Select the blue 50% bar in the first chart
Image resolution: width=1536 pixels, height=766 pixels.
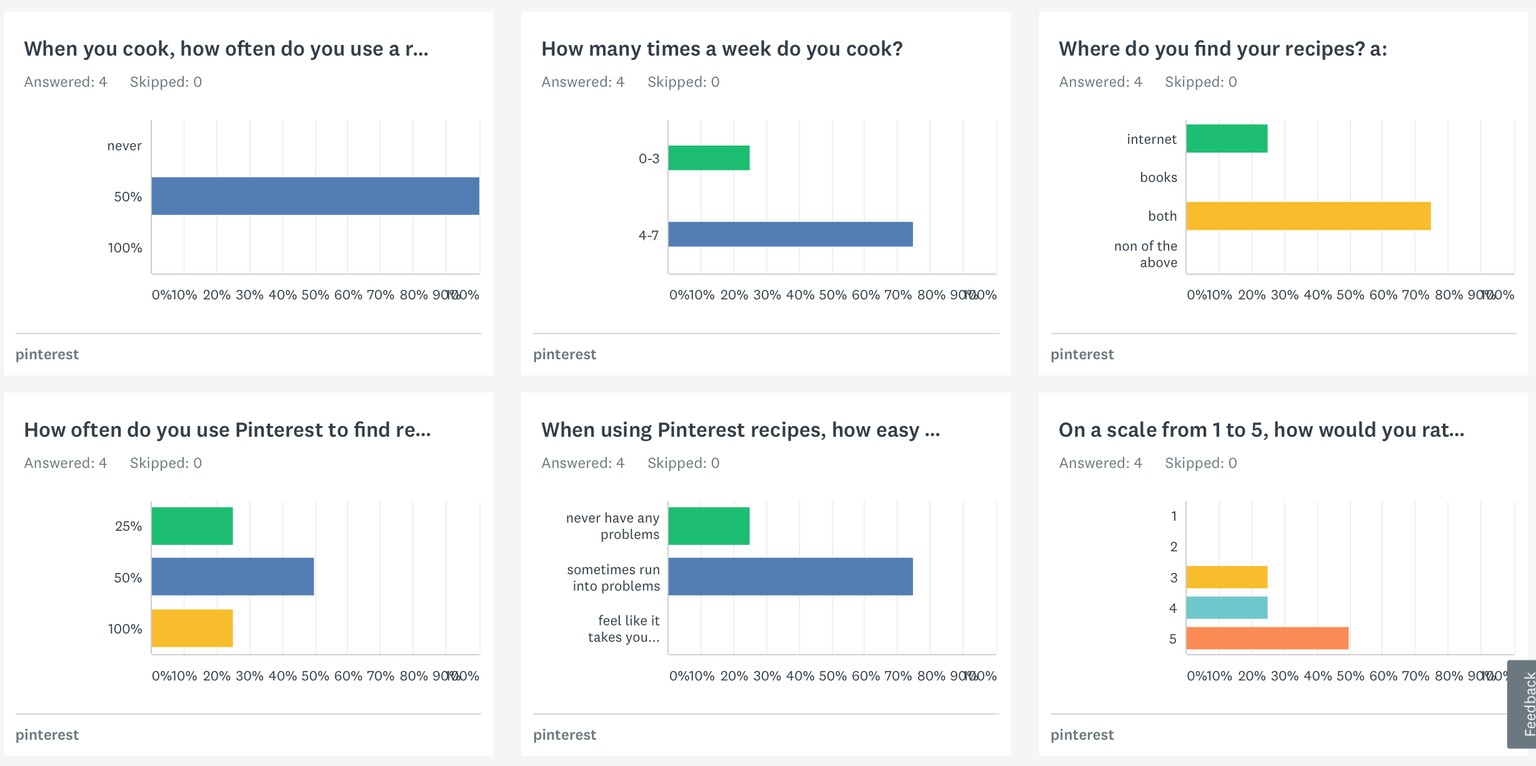coord(315,196)
